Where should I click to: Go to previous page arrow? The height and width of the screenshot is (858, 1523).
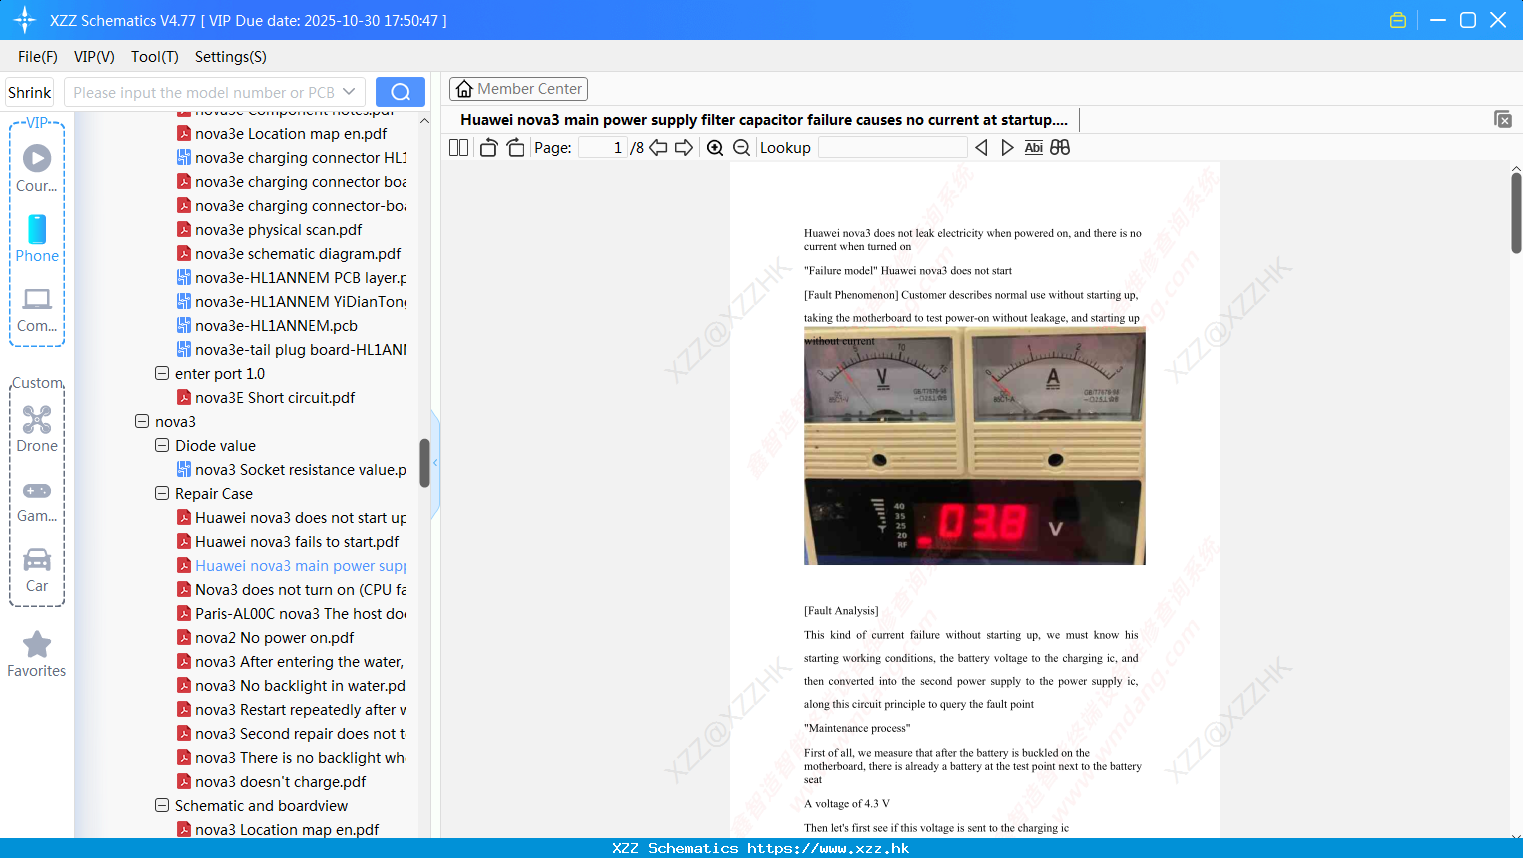click(x=658, y=147)
